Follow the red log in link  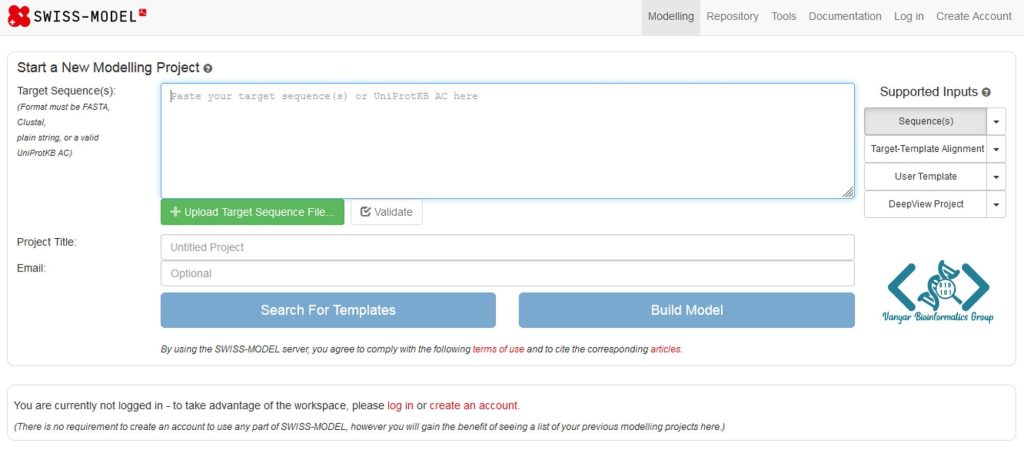400,406
